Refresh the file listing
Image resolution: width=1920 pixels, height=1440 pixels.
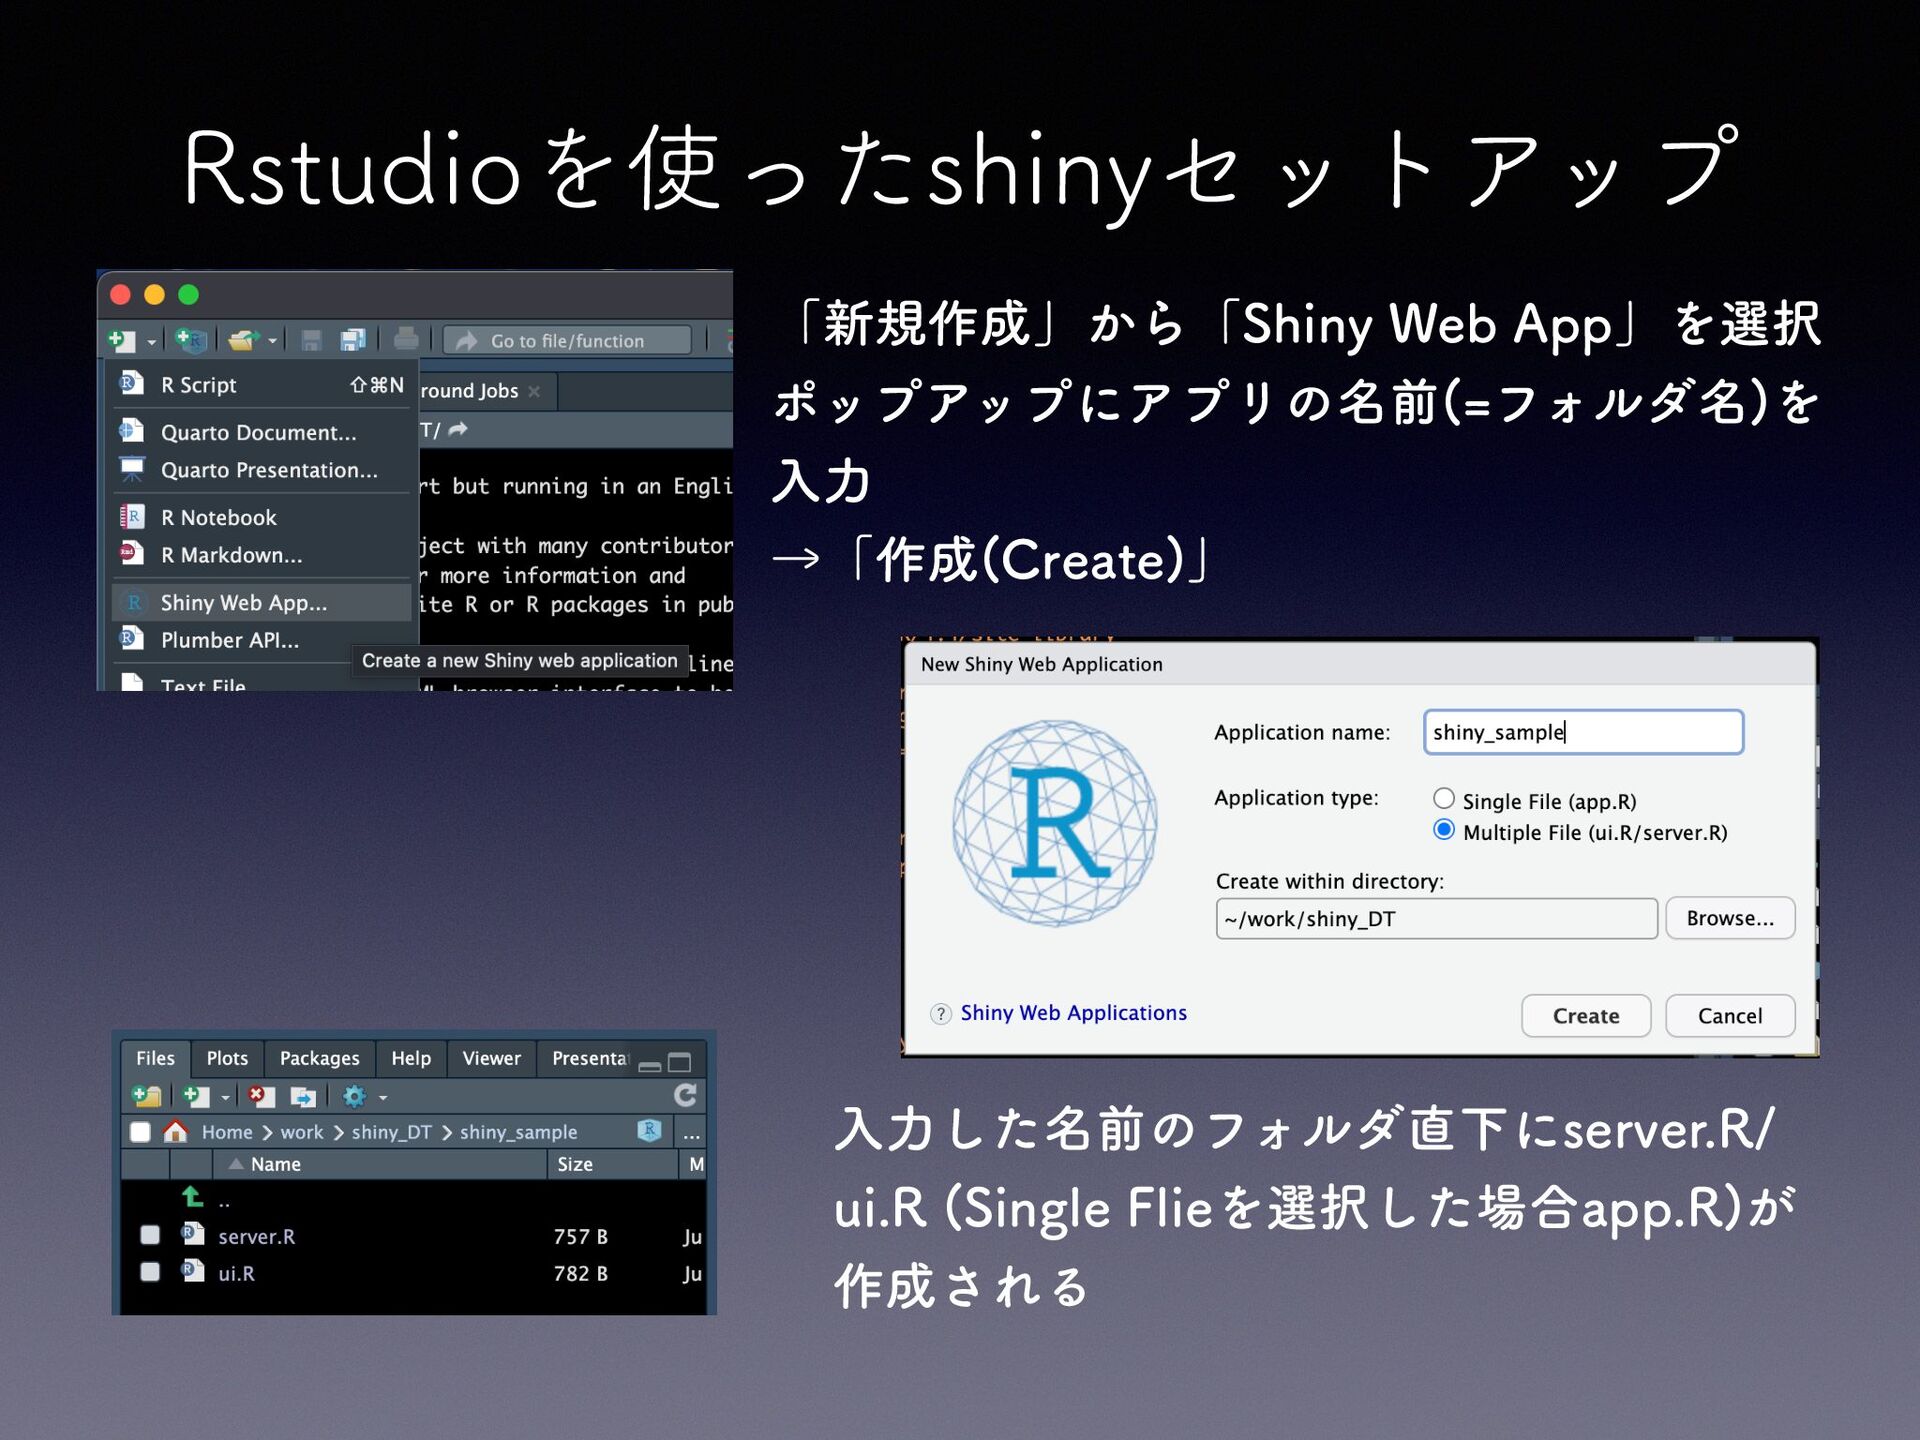(x=685, y=1095)
